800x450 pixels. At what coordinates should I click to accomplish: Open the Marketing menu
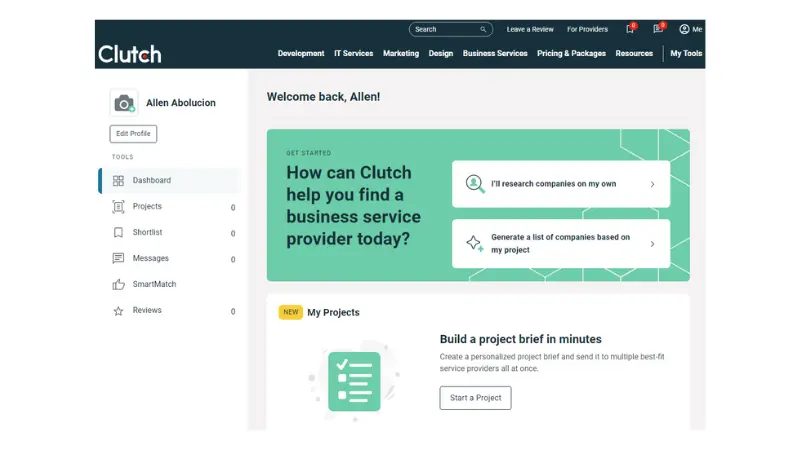[x=401, y=53]
